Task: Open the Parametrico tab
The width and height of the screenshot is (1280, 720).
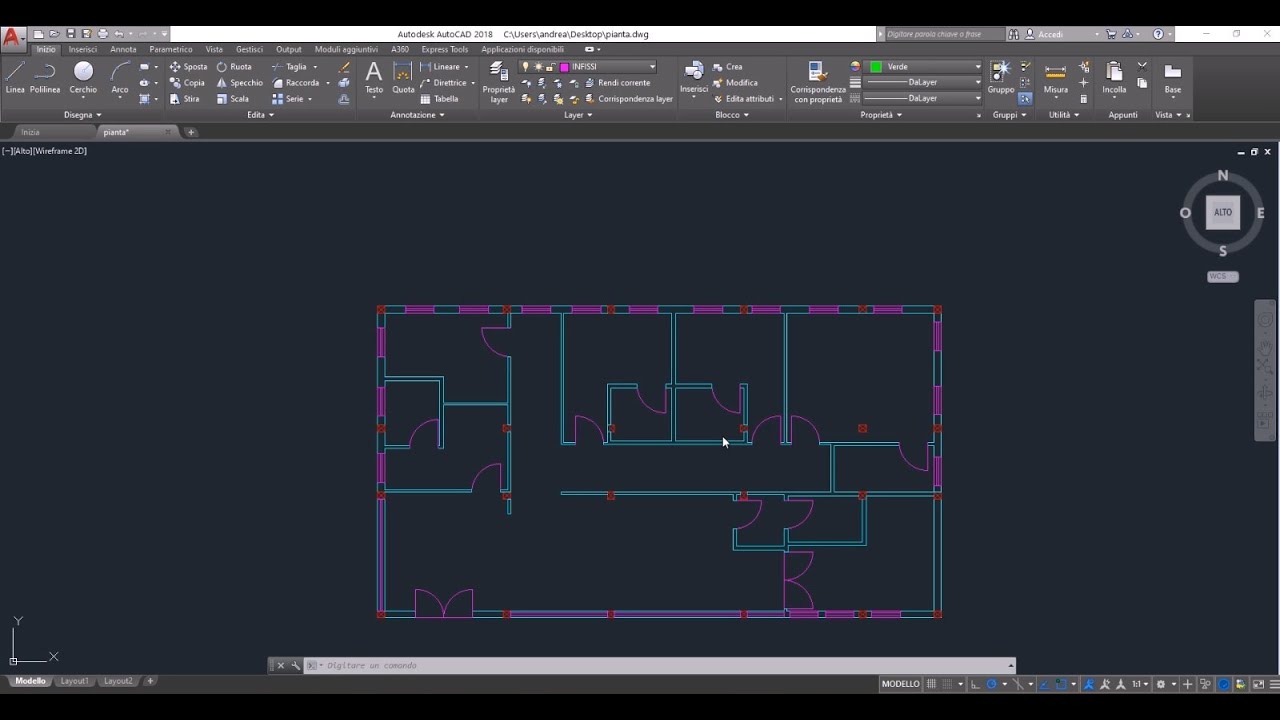Action: pos(171,49)
